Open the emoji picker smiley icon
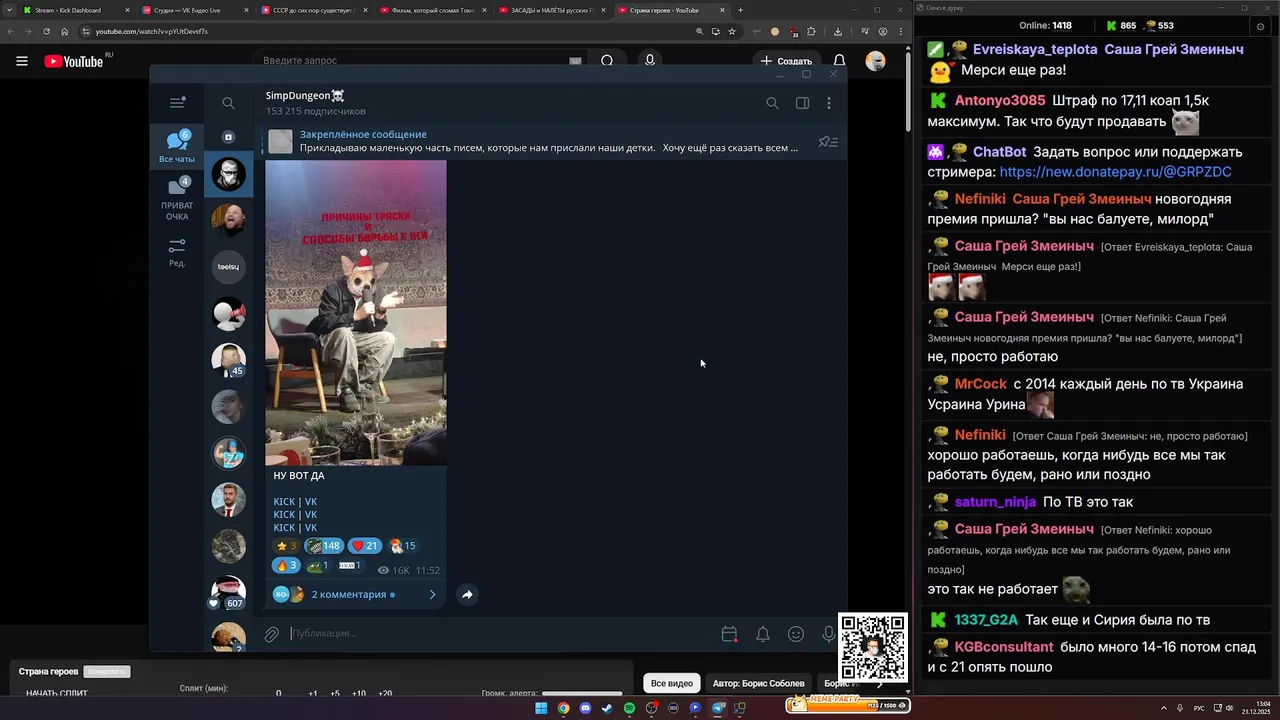 (x=796, y=634)
